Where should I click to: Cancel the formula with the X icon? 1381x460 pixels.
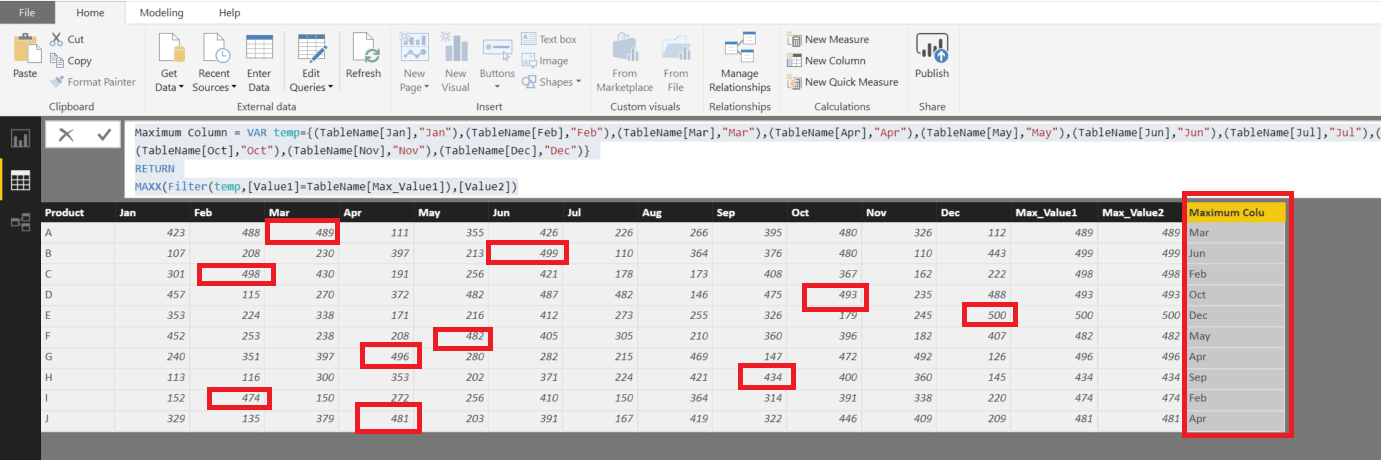[x=66, y=135]
